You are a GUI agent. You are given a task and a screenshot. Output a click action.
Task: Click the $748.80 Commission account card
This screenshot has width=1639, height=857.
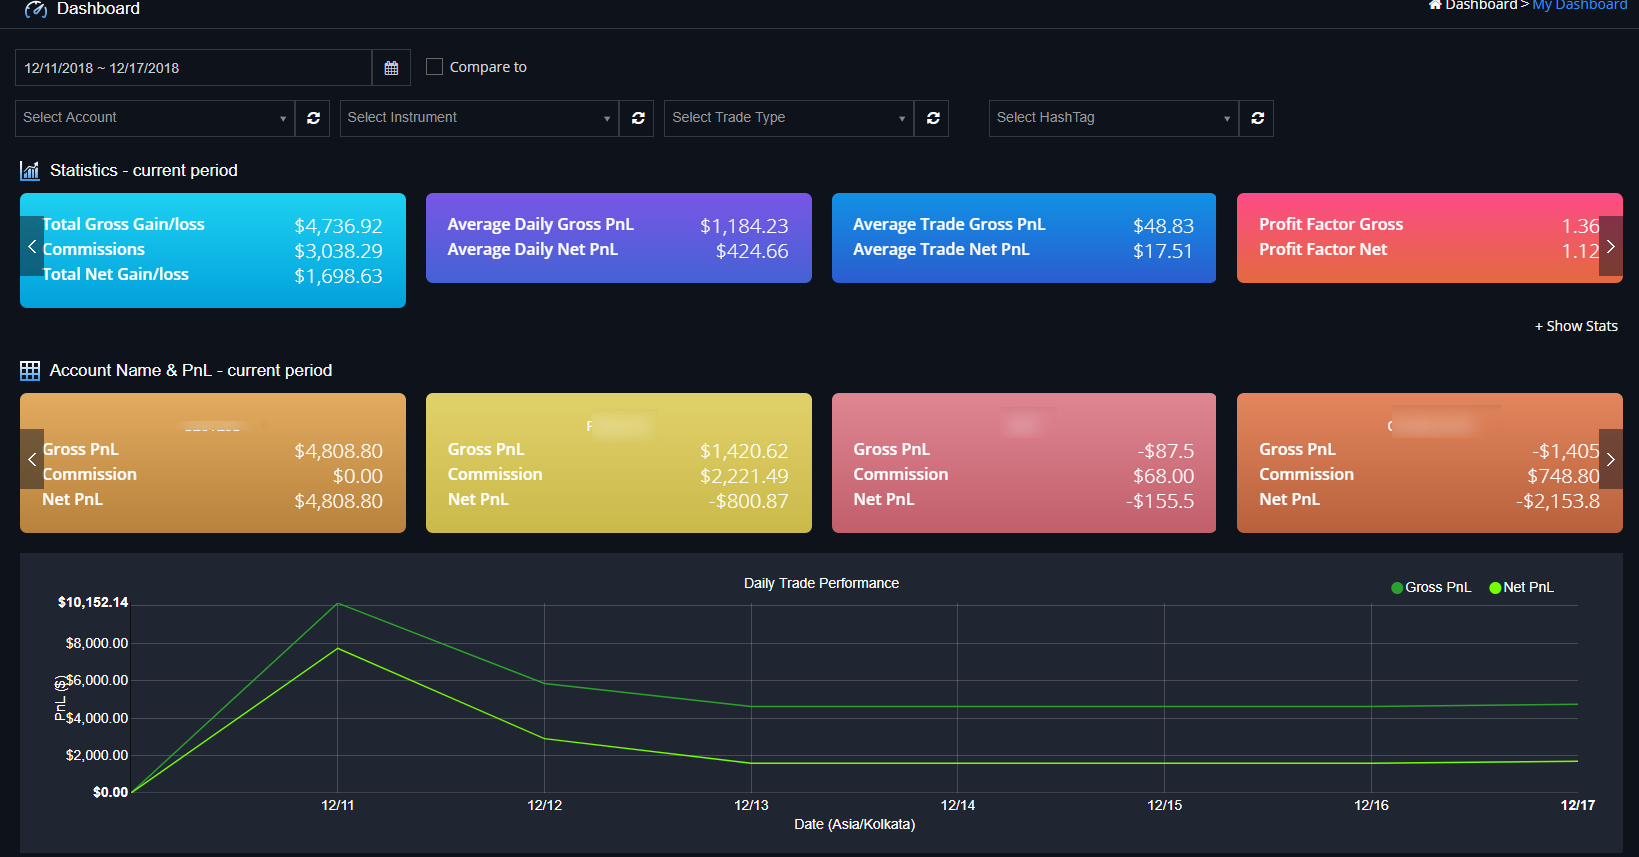click(1430, 463)
